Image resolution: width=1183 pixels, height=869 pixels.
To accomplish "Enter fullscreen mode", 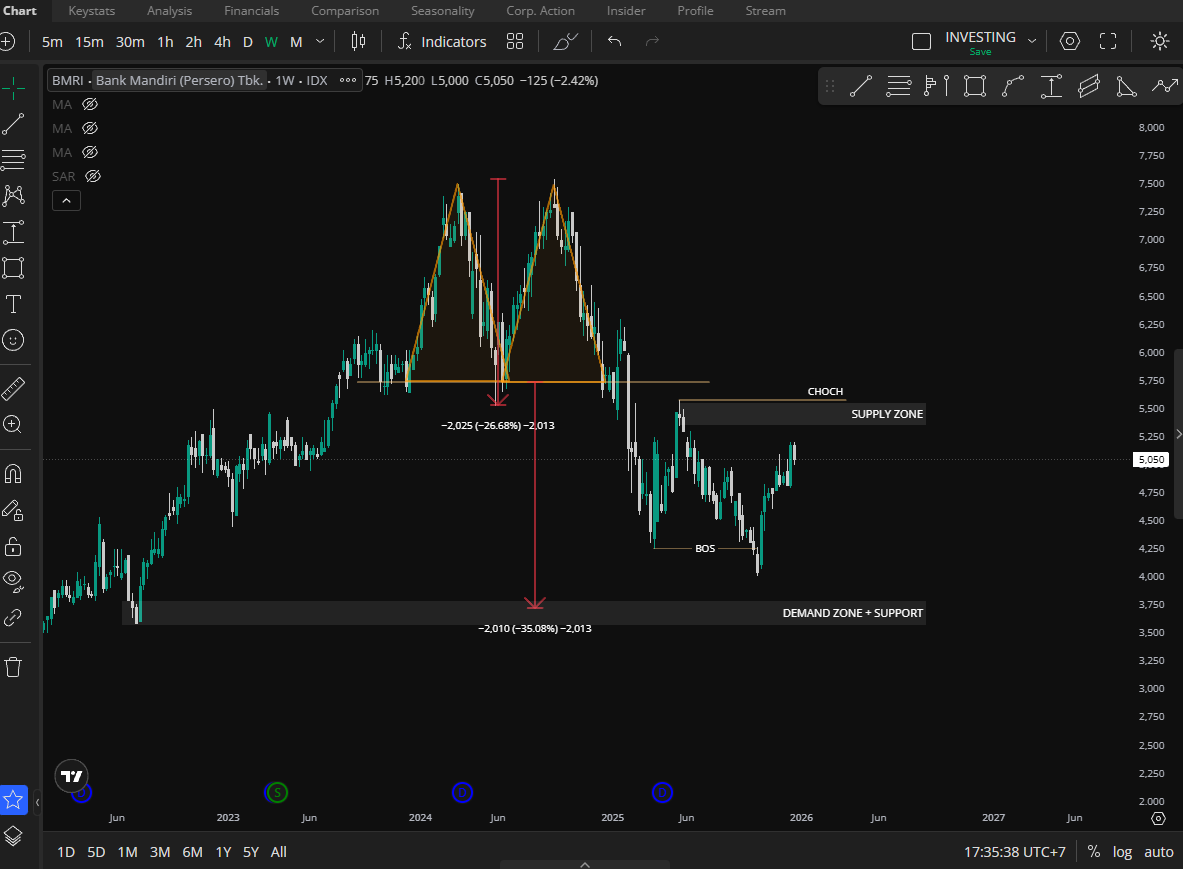I will pos(1108,41).
